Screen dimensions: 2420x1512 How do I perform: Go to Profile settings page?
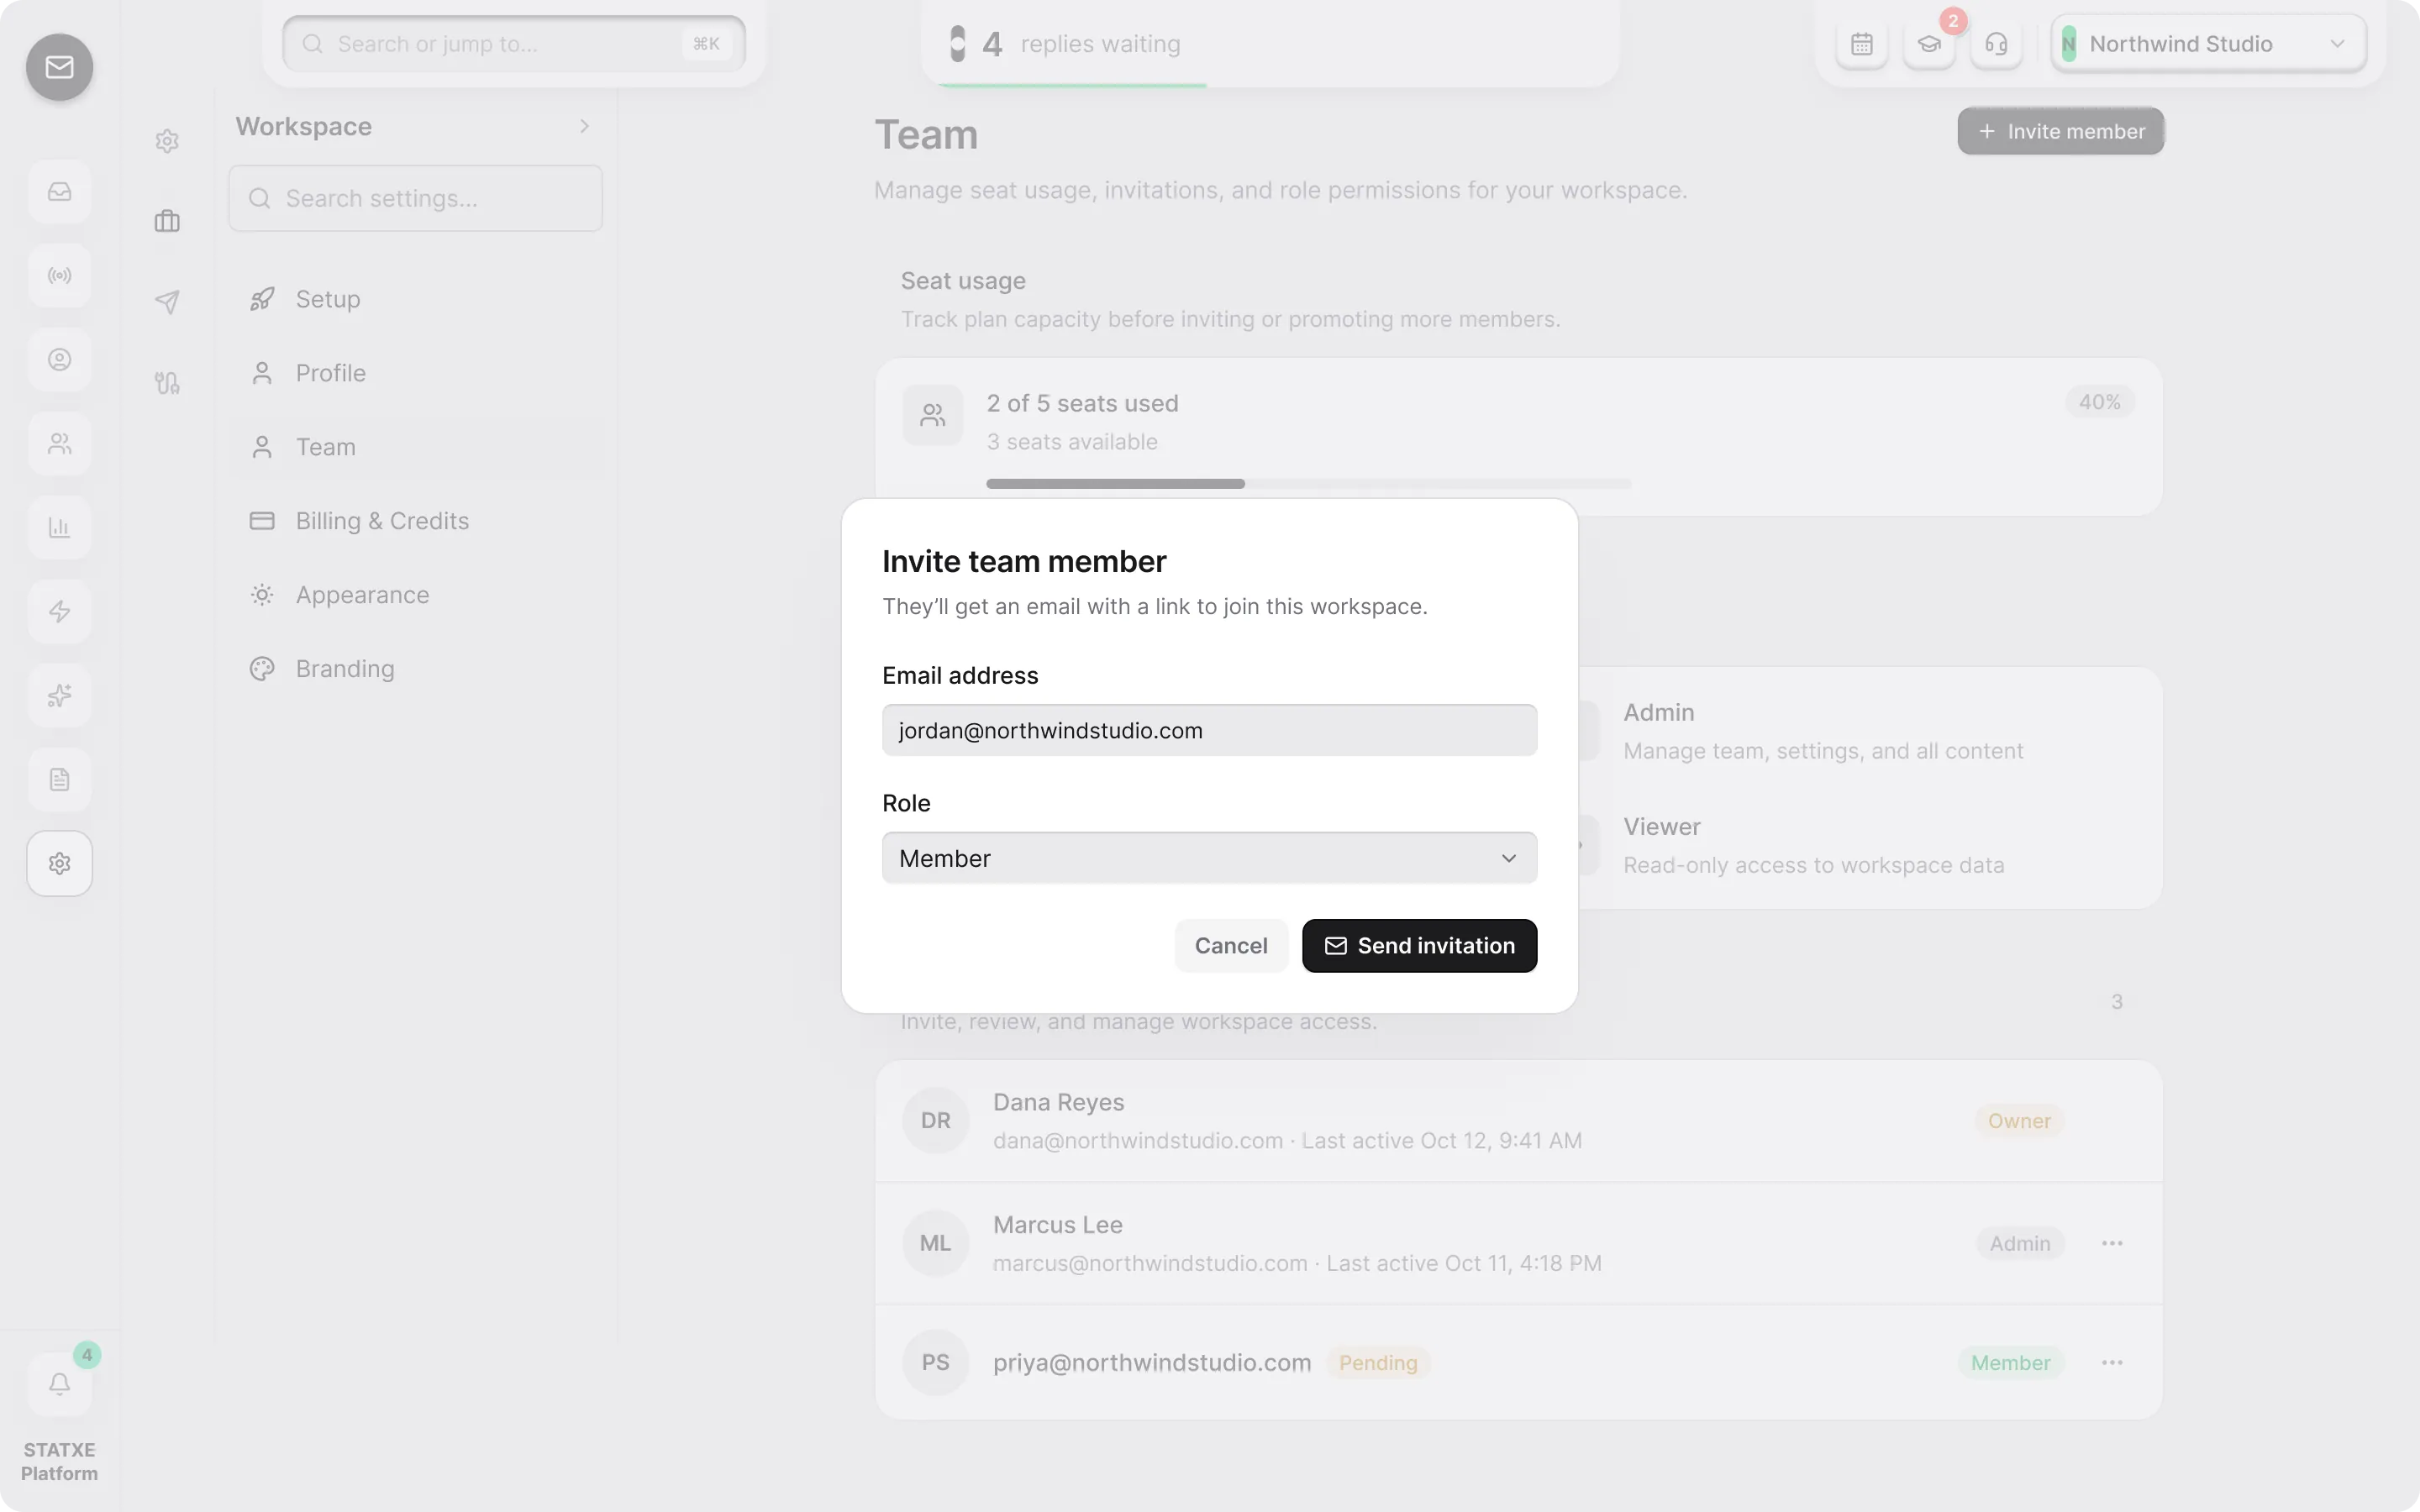(x=416, y=373)
